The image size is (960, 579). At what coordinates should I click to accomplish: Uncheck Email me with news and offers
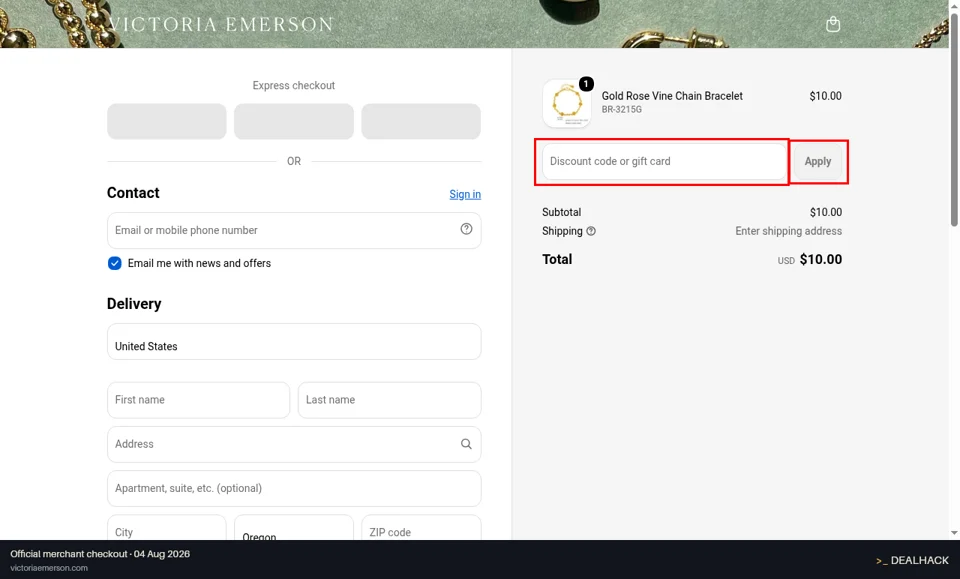(x=114, y=263)
